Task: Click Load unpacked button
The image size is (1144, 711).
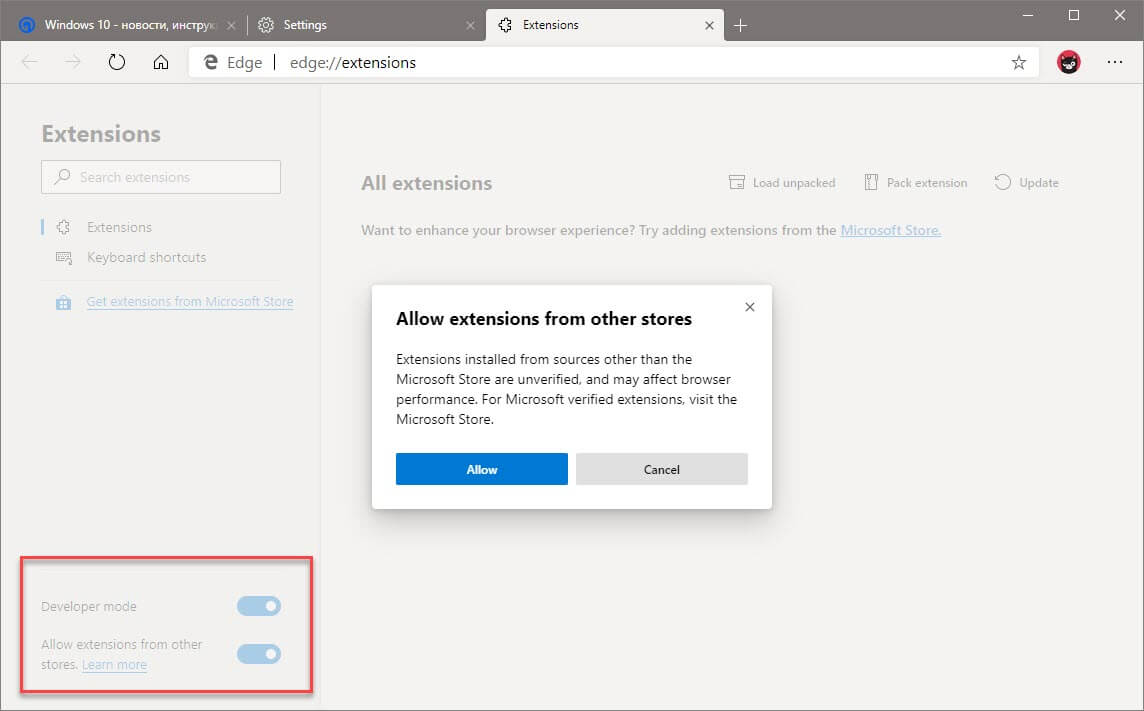Action: coord(782,182)
